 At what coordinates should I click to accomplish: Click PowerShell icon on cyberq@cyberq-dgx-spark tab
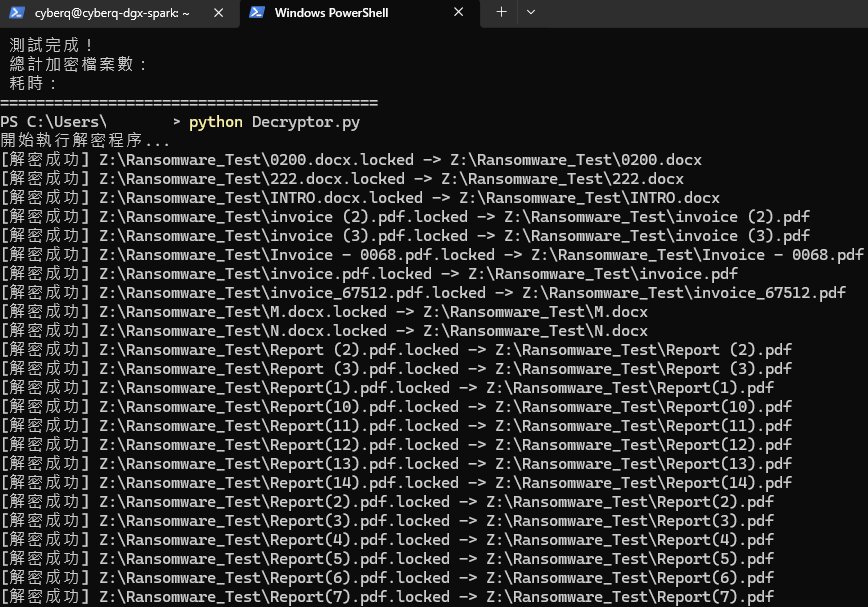tap(17, 13)
